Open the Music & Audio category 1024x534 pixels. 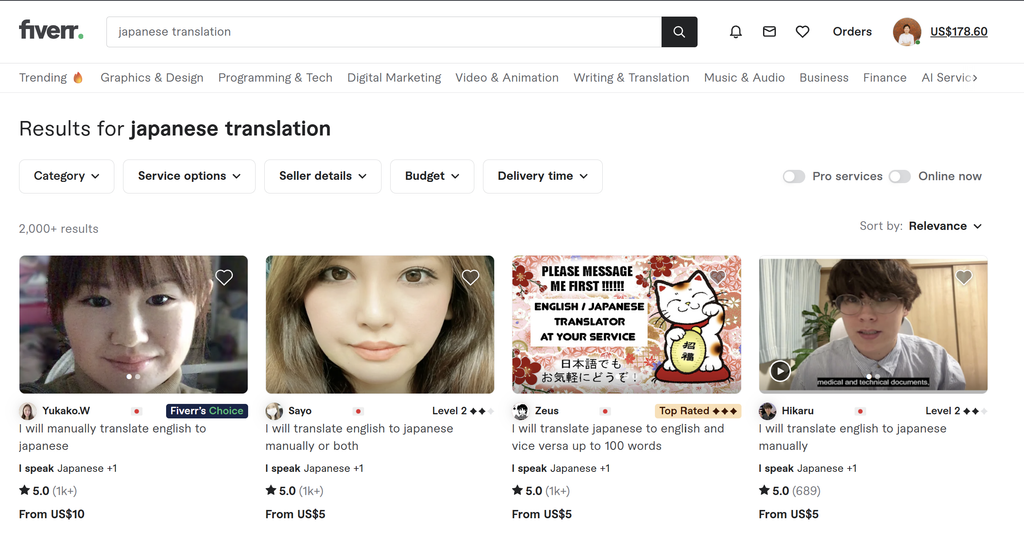point(744,78)
